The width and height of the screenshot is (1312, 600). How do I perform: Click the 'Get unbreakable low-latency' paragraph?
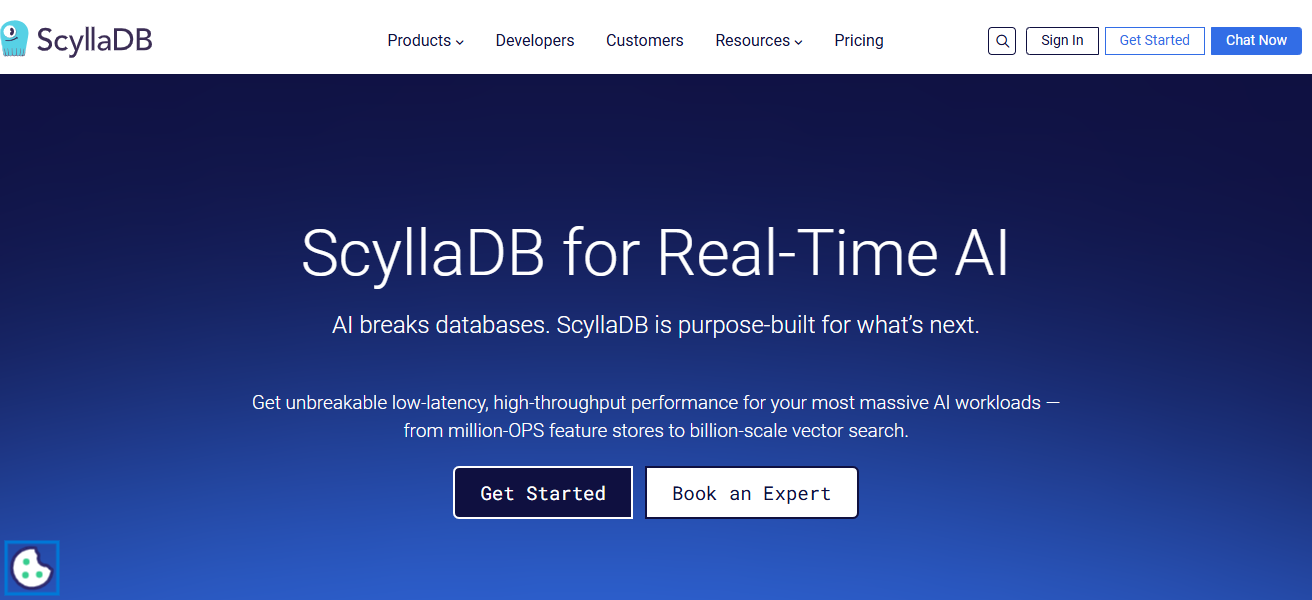coord(656,417)
